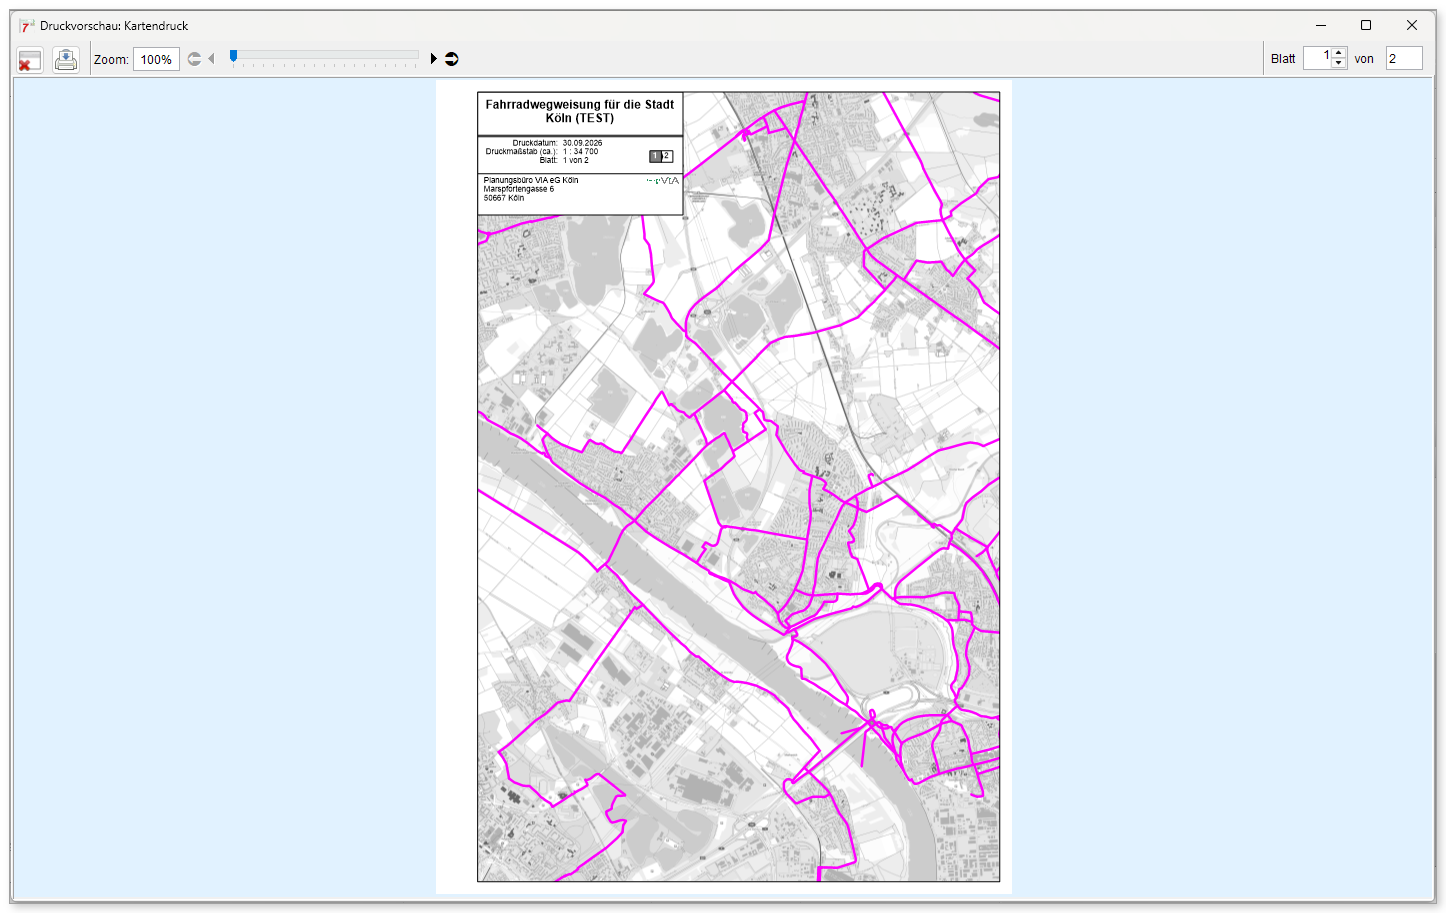
Task: Click the blue zoom slider handle
Action: pyautogui.click(x=233, y=57)
